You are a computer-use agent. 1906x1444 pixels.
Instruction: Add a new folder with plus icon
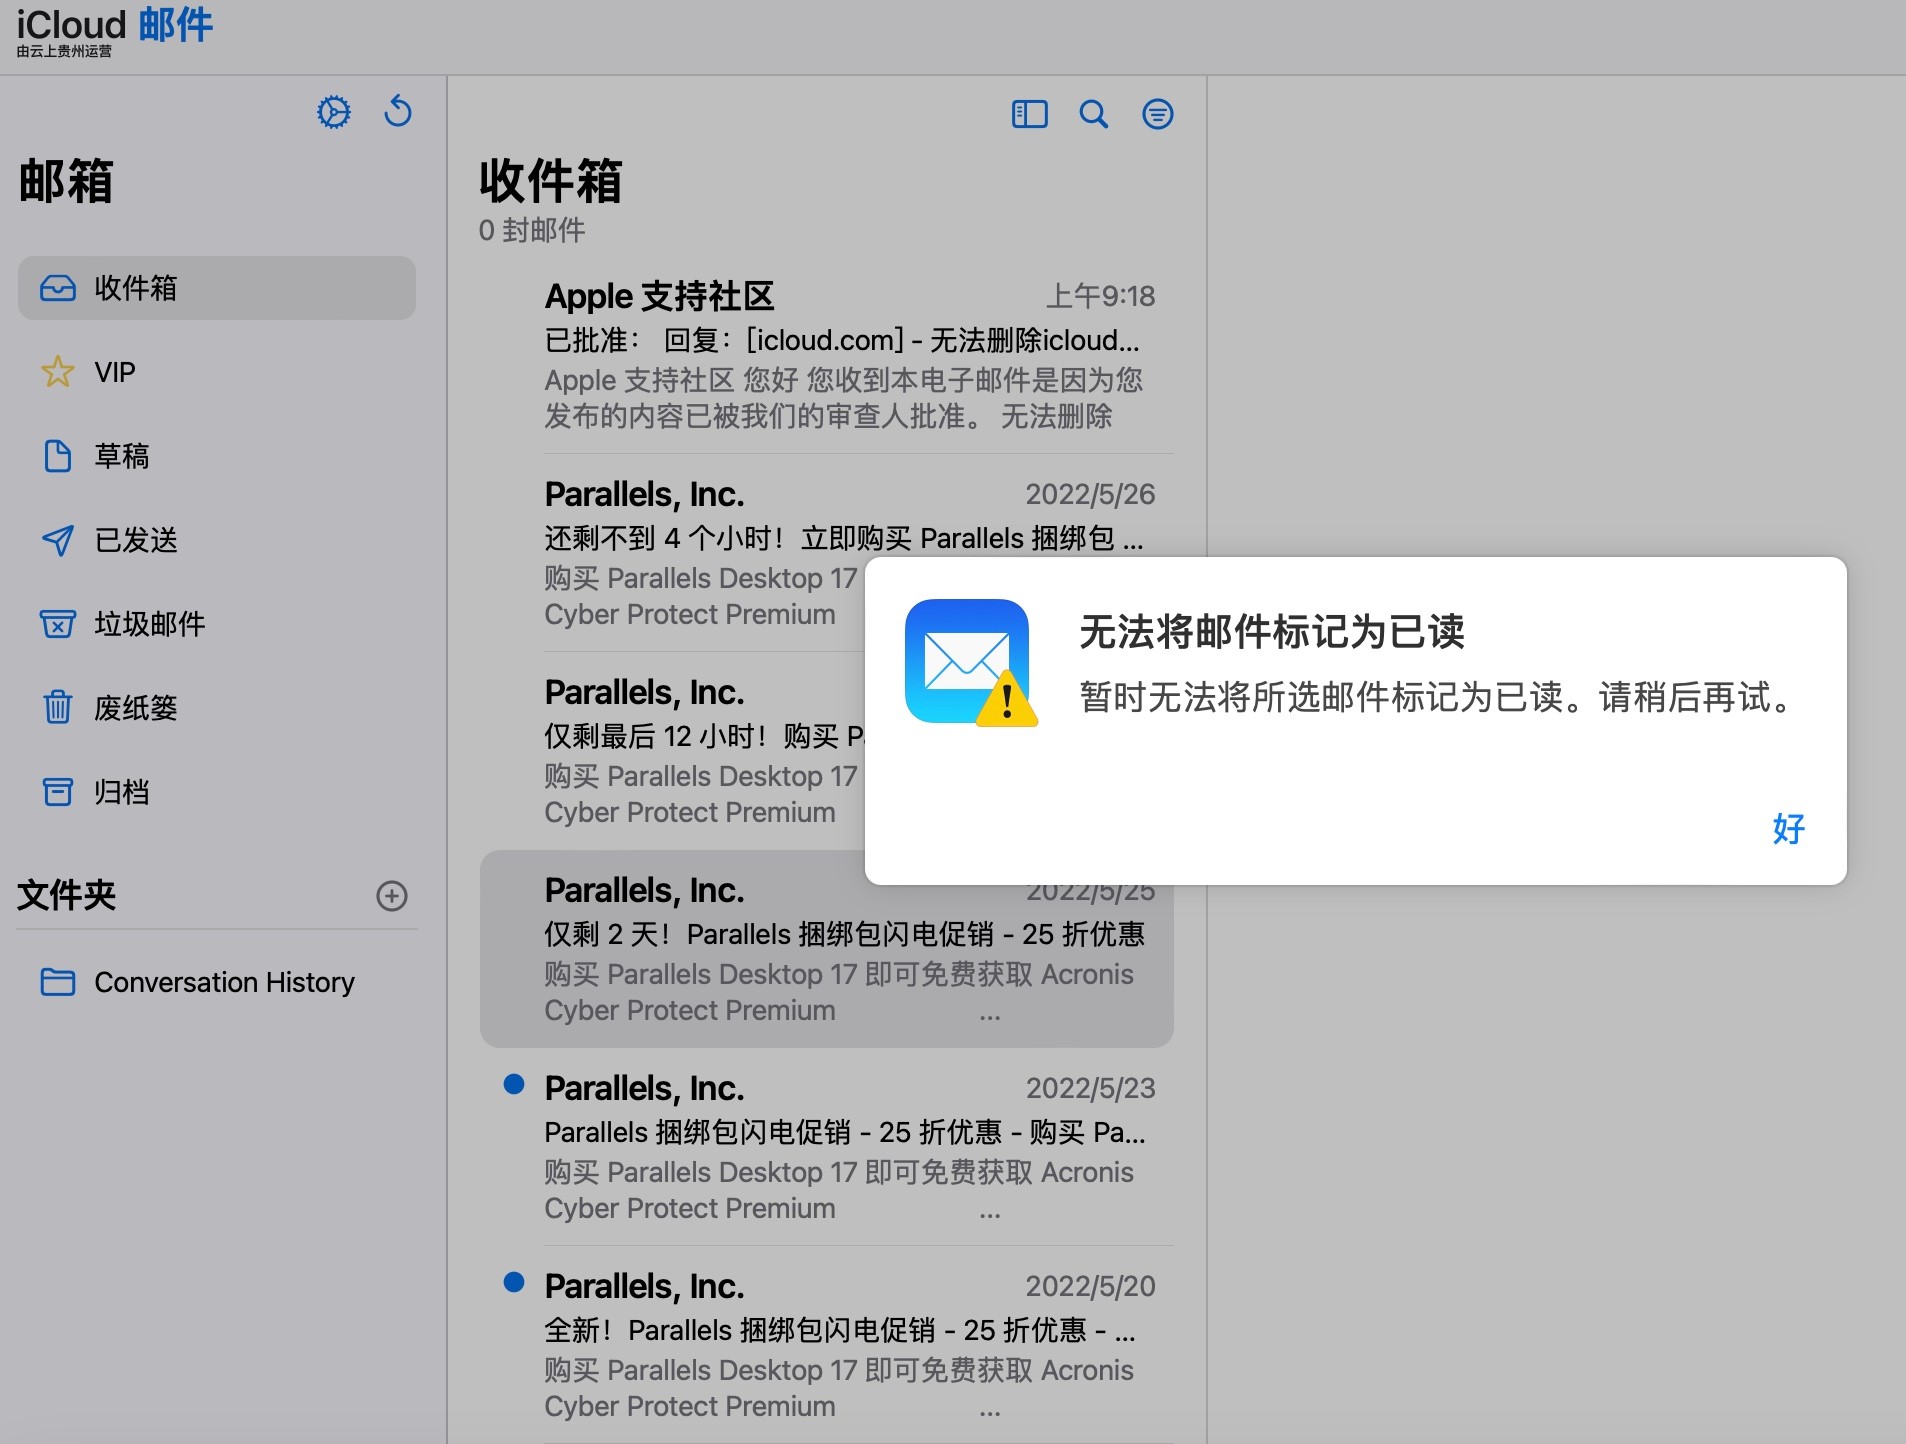point(392,896)
